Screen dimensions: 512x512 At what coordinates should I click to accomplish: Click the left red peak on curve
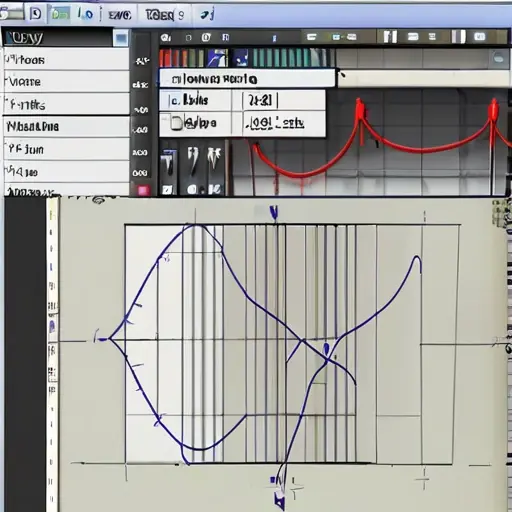pyautogui.click(x=360, y=110)
